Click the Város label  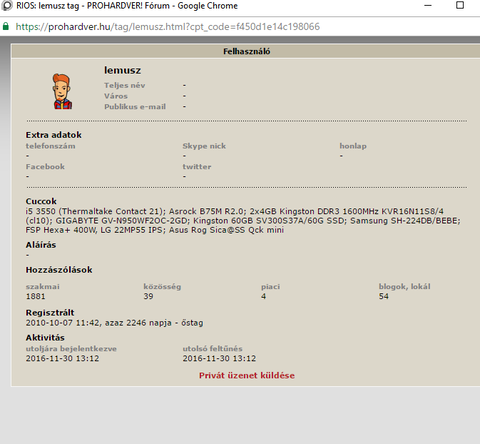pyautogui.click(x=116, y=96)
